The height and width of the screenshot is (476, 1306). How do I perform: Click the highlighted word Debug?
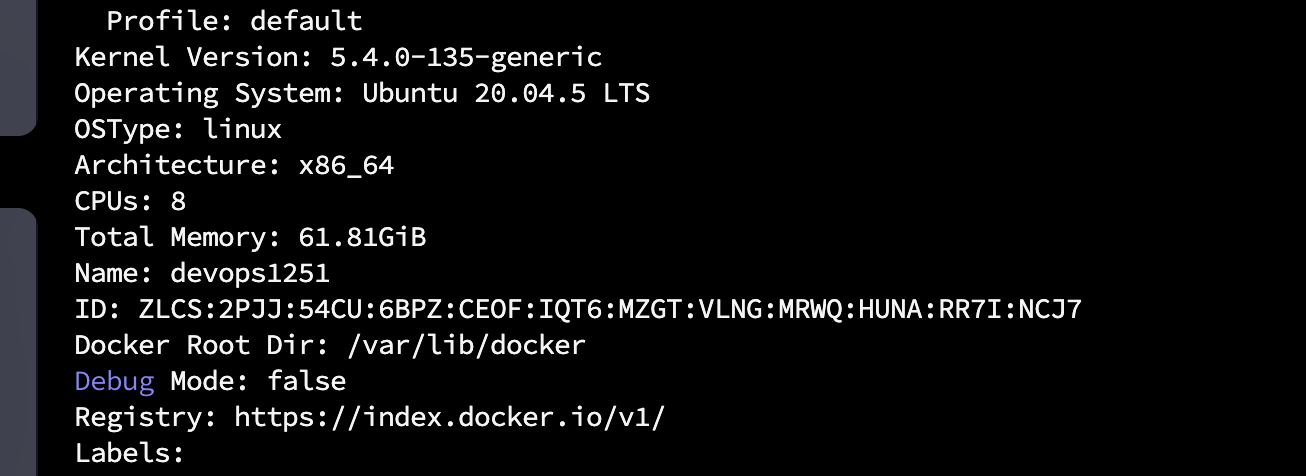pyautogui.click(x=114, y=381)
